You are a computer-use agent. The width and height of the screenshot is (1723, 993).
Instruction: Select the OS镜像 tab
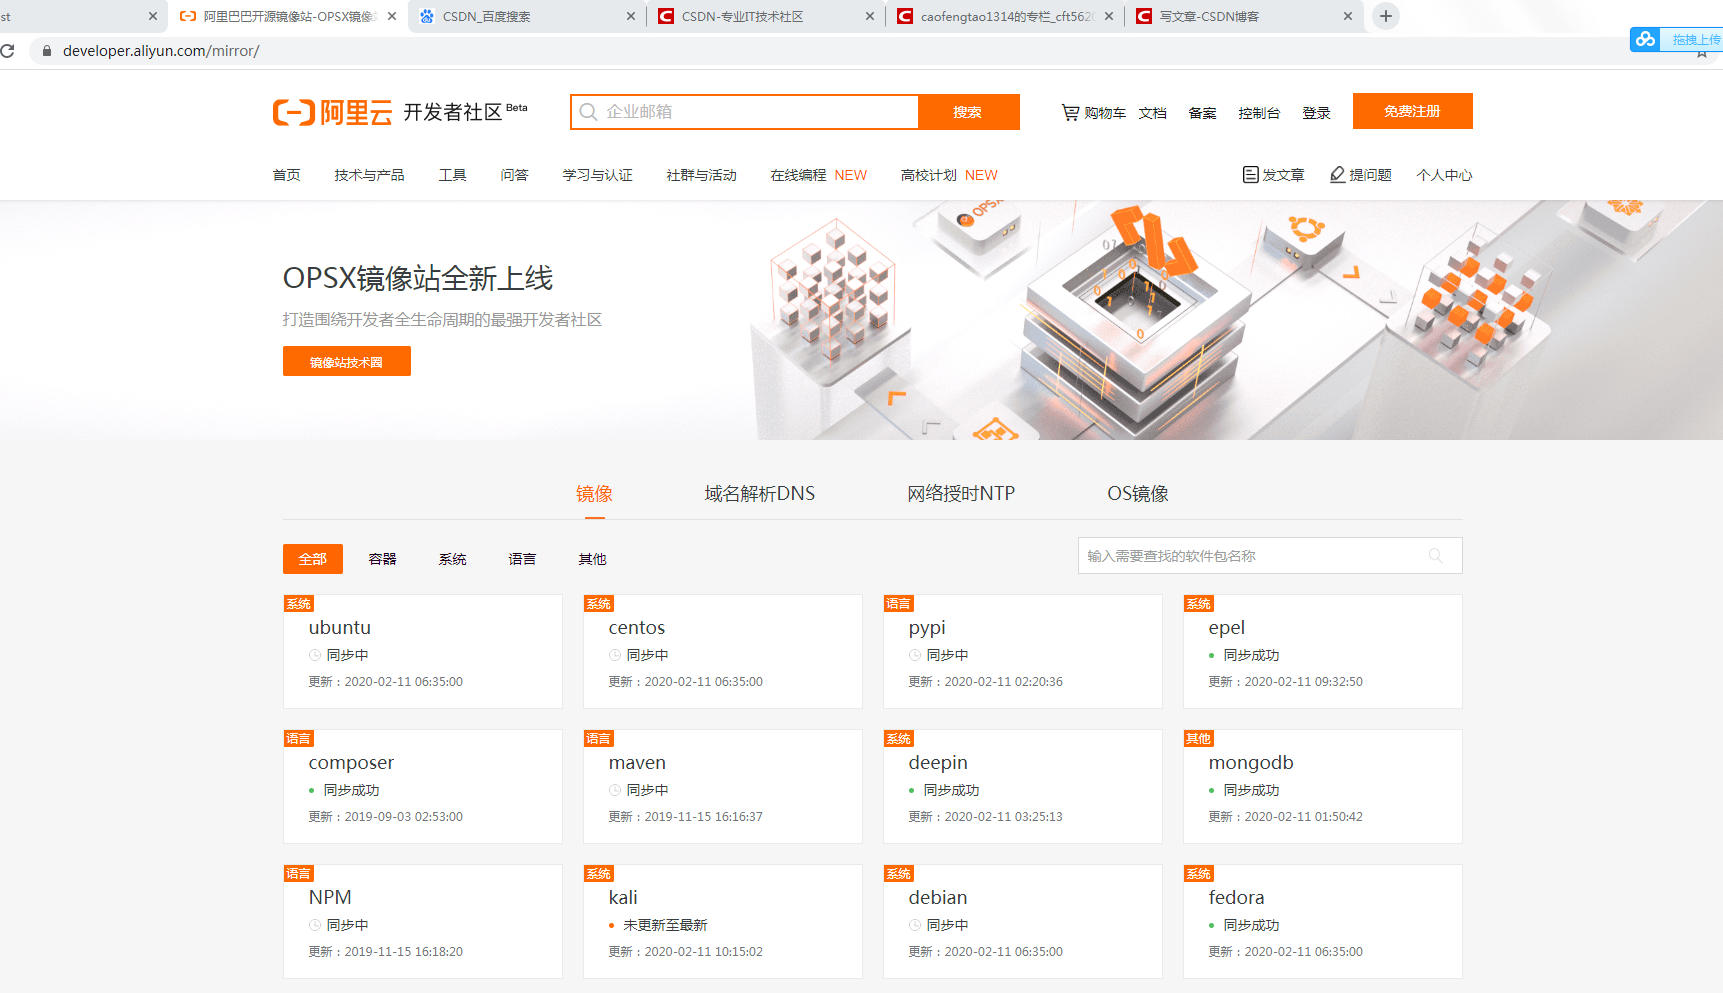click(1137, 494)
